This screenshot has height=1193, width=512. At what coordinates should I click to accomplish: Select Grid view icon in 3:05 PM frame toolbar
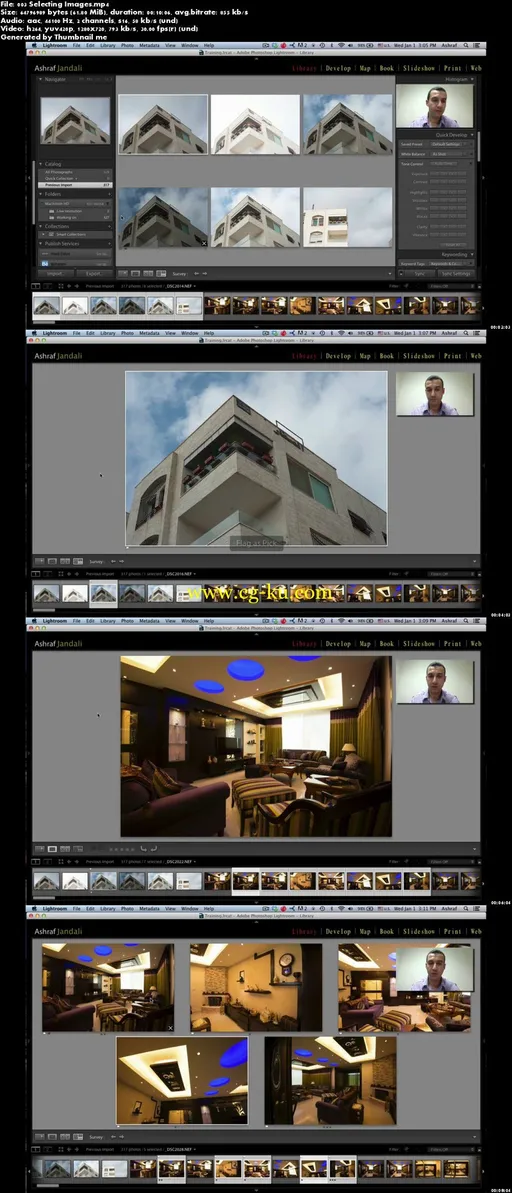tap(125, 273)
